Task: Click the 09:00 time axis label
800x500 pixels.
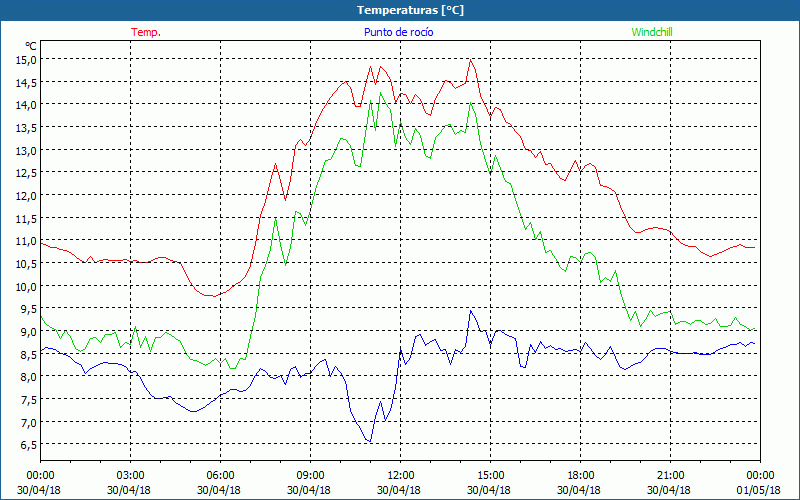Action: click(310, 476)
